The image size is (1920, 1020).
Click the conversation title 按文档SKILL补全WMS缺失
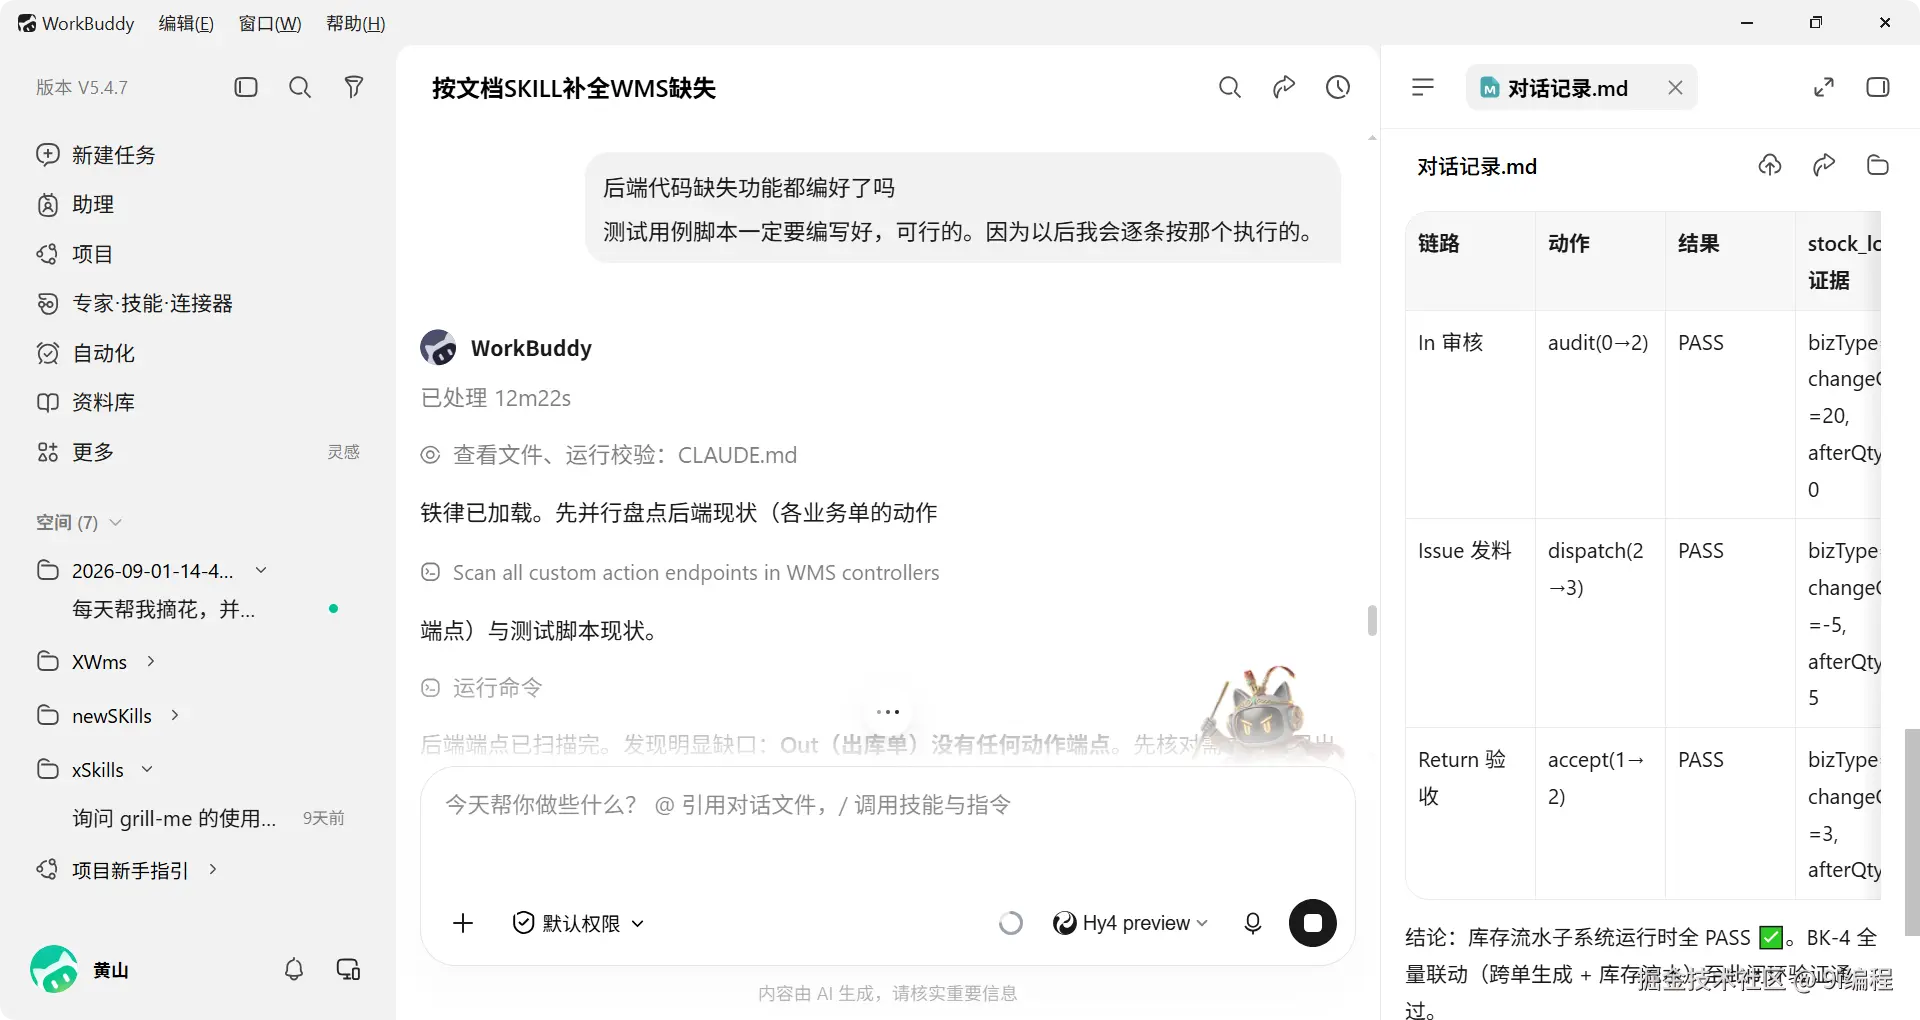[574, 88]
